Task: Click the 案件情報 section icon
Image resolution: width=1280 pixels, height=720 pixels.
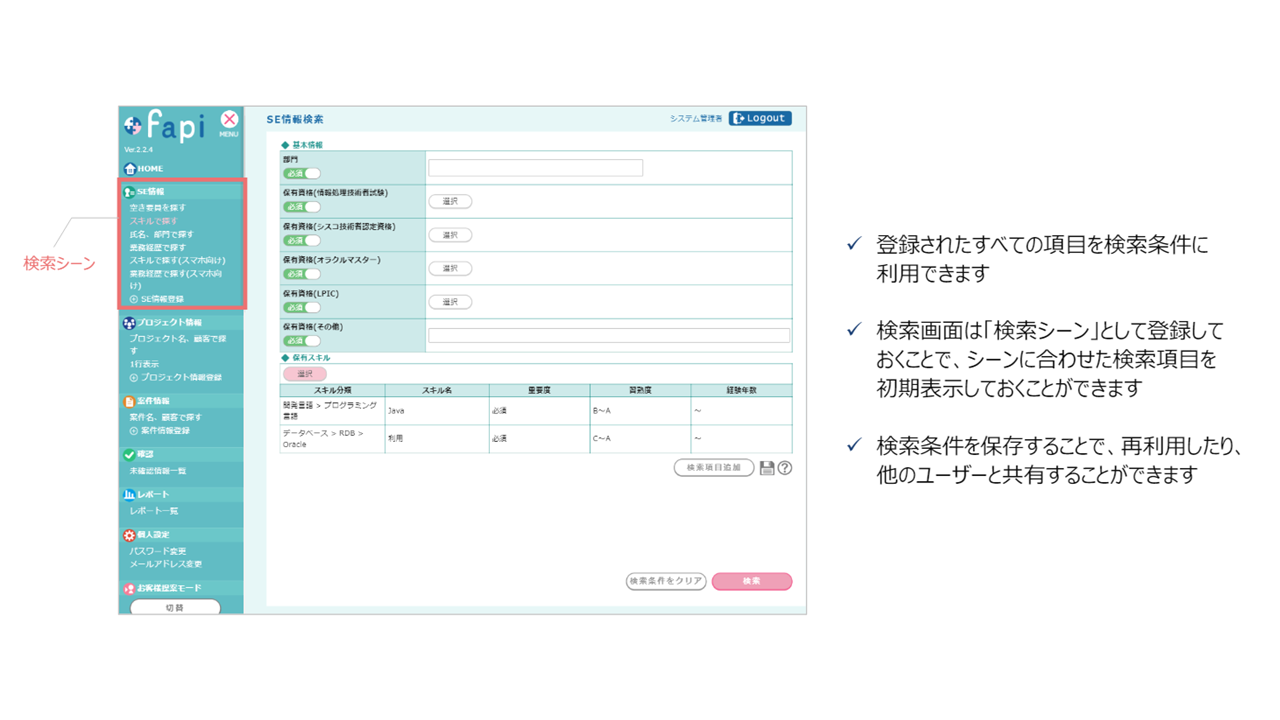Action: coord(129,401)
